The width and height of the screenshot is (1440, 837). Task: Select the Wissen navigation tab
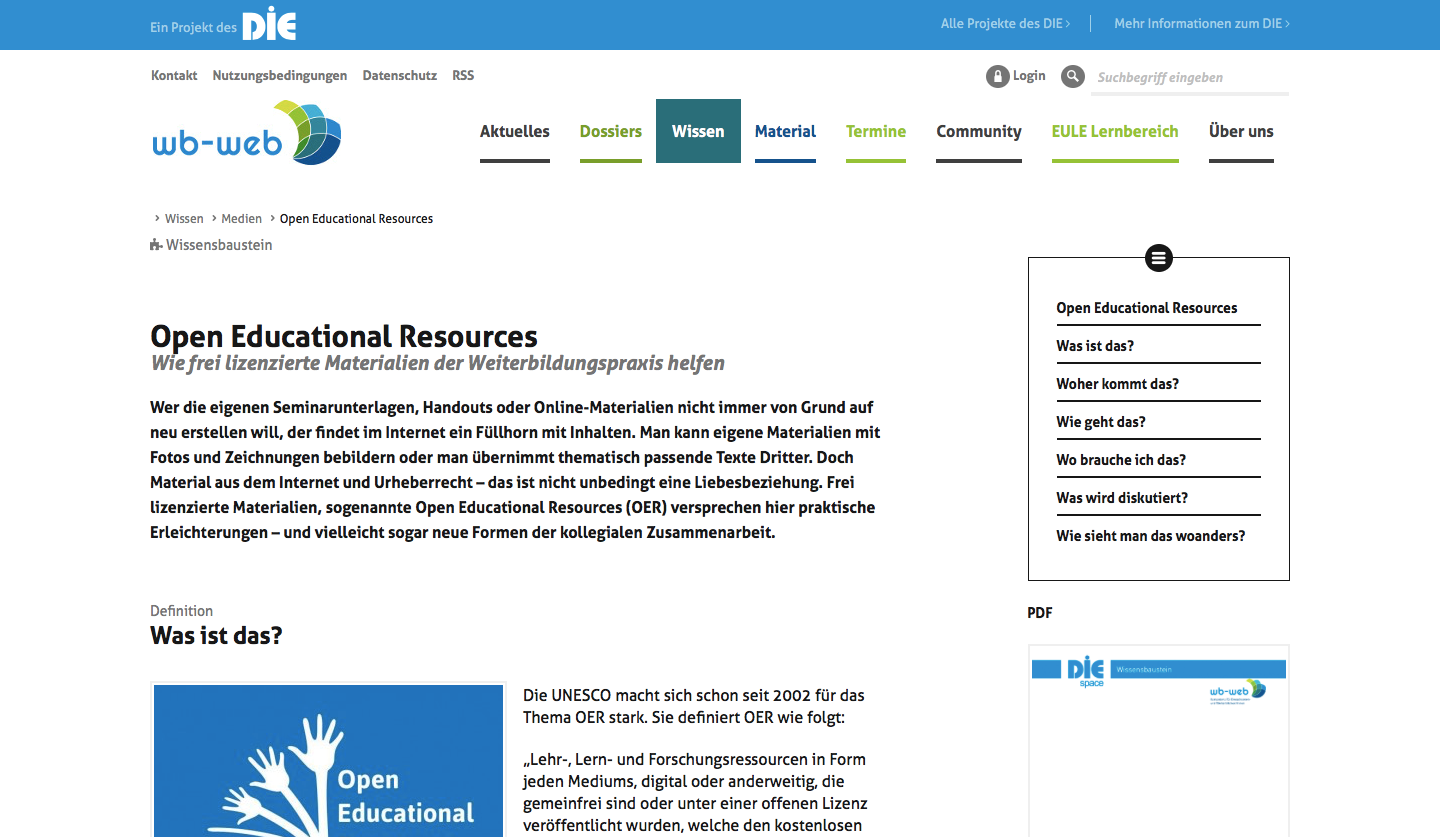pos(698,131)
